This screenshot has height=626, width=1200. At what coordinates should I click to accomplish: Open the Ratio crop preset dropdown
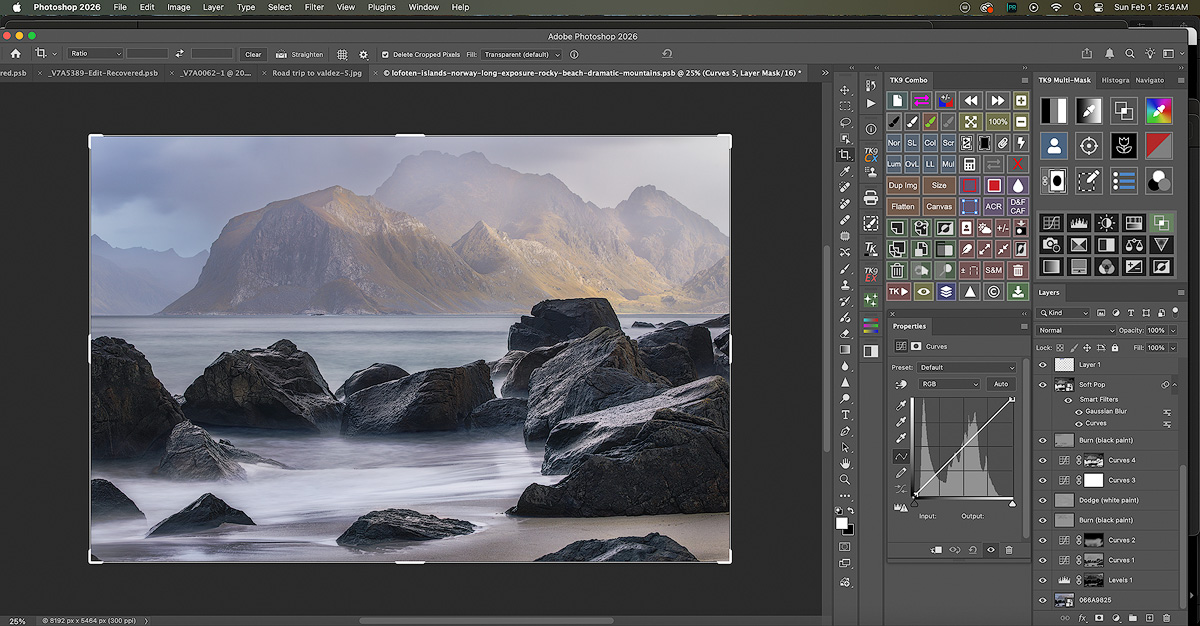[x=95, y=54]
